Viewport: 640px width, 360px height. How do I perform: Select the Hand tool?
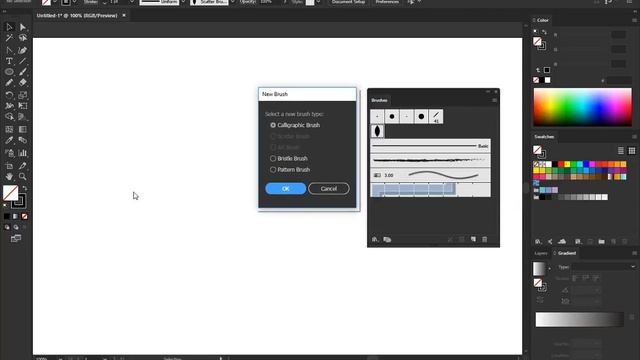coord(9,176)
